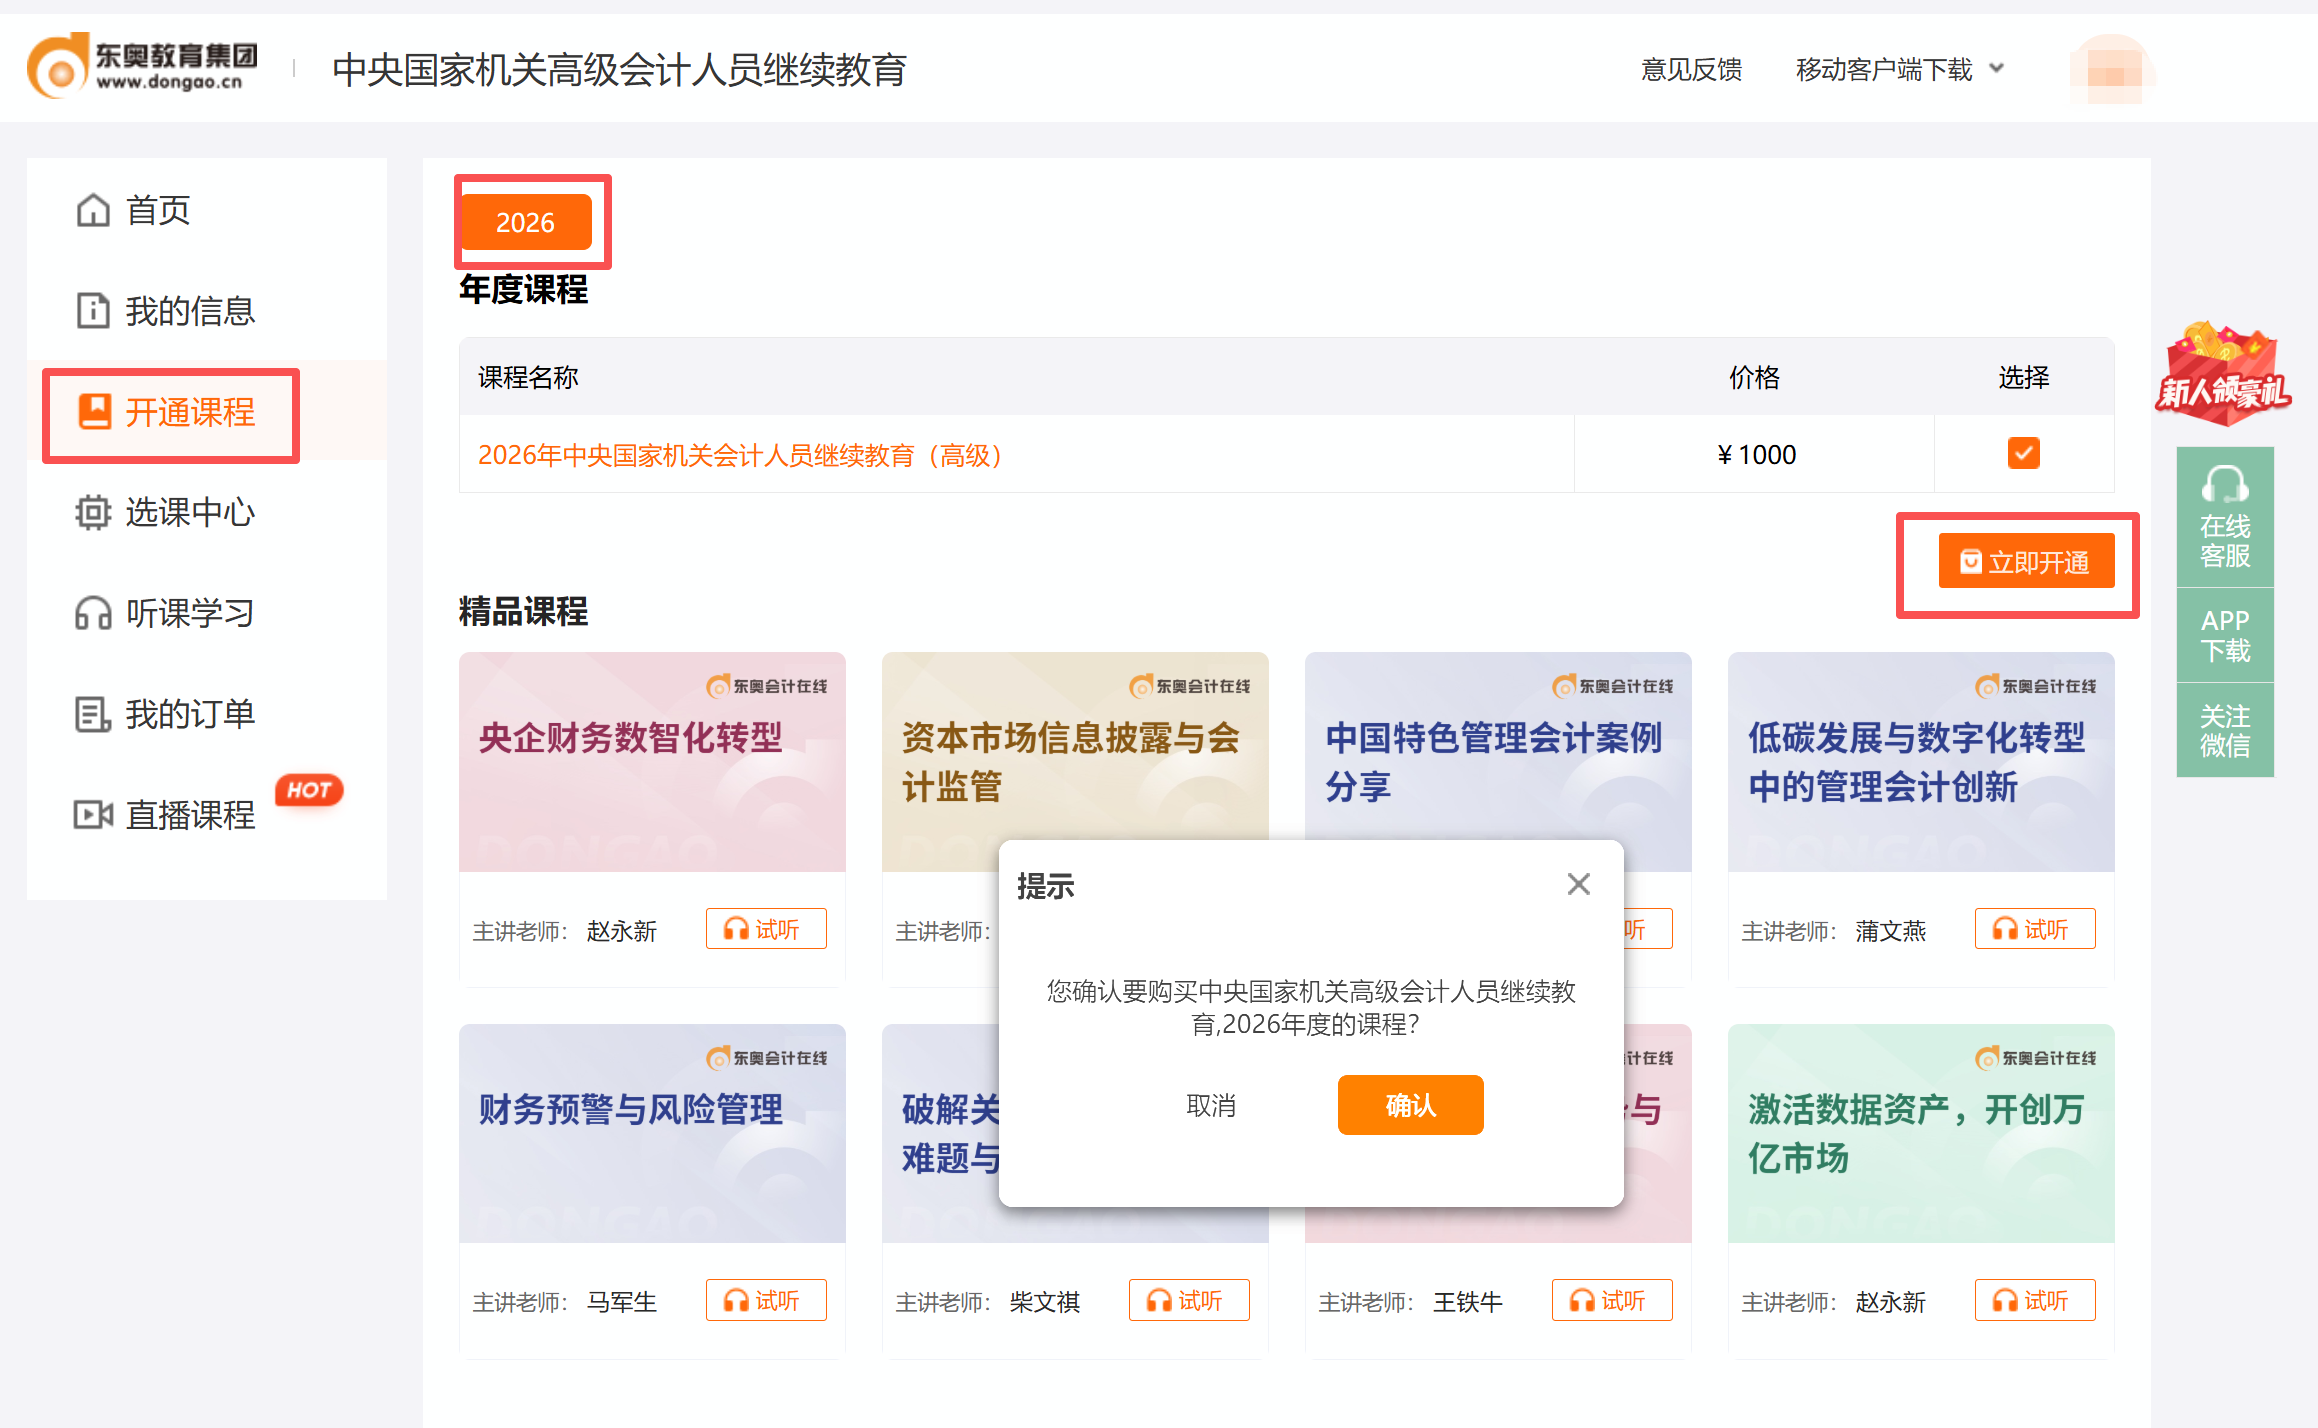The width and height of the screenshot is (2318, 1428).
Task: Play 试听 for 蒲文燕's course
Action: 2035,928
